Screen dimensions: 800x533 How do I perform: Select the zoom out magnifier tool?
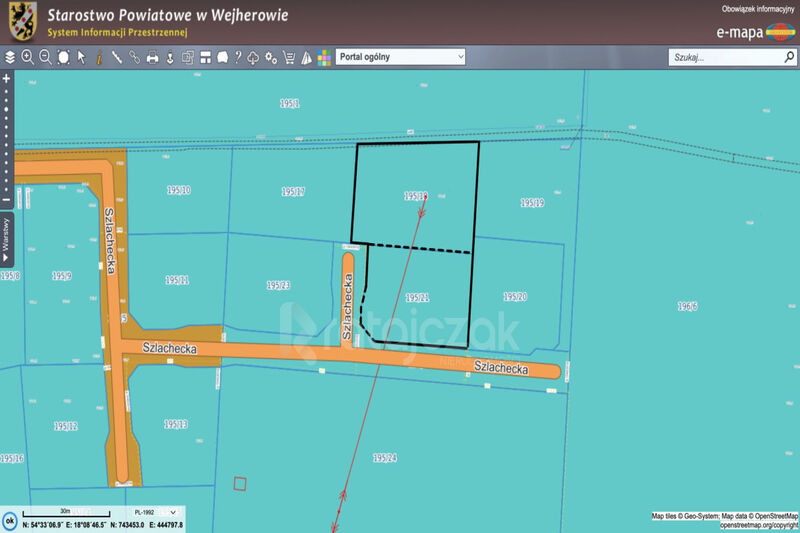coord(46,57)
